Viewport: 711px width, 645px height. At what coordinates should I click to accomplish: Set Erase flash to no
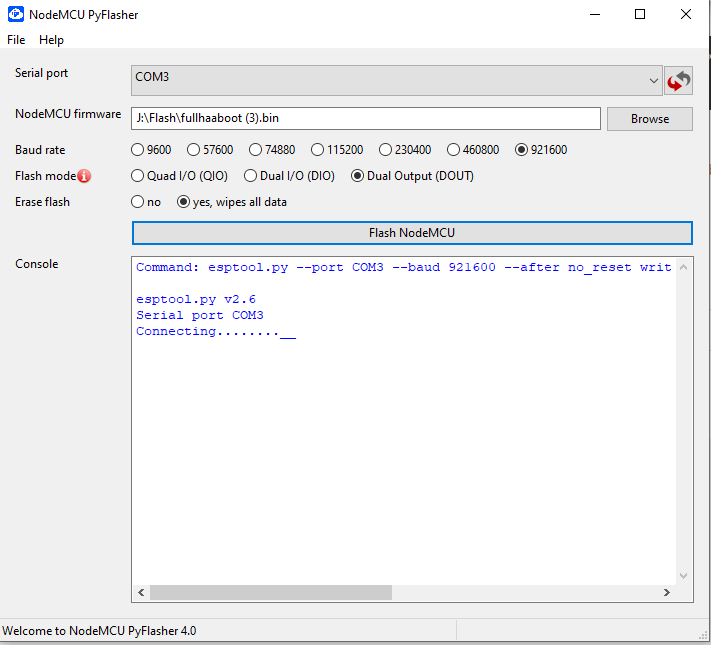coord(146,202)
